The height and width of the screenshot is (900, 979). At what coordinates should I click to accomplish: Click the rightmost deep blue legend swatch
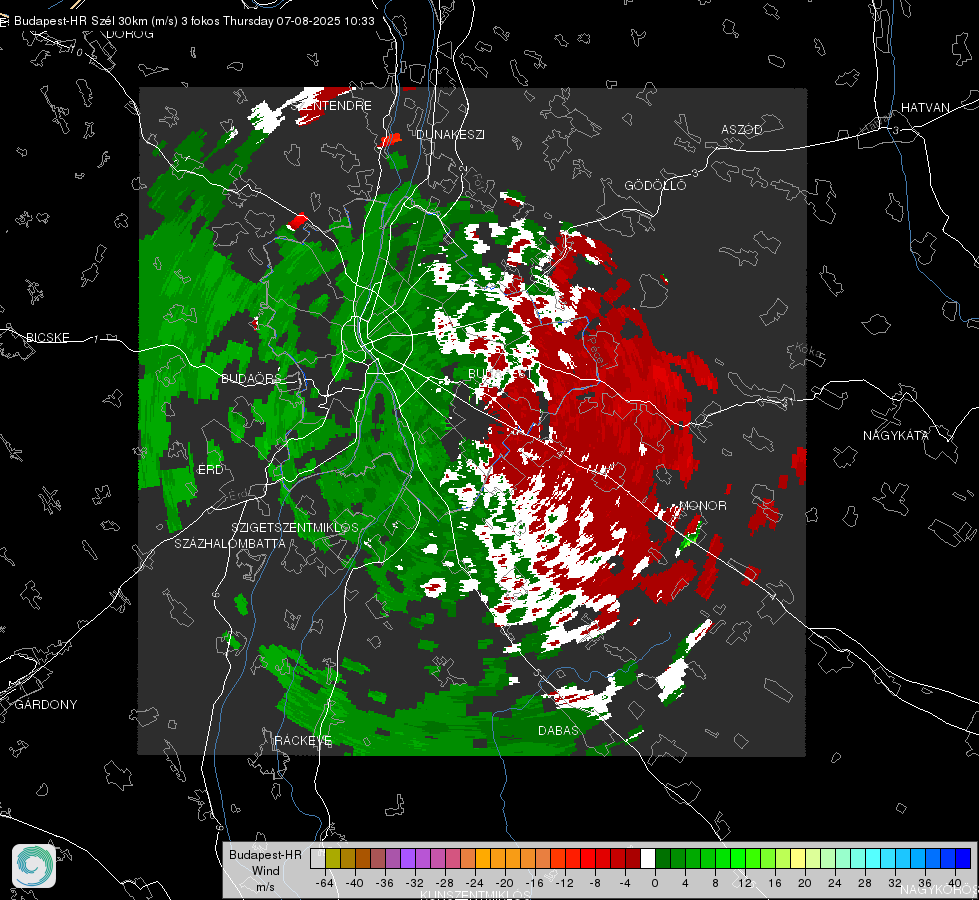click(x=963, y=858)
